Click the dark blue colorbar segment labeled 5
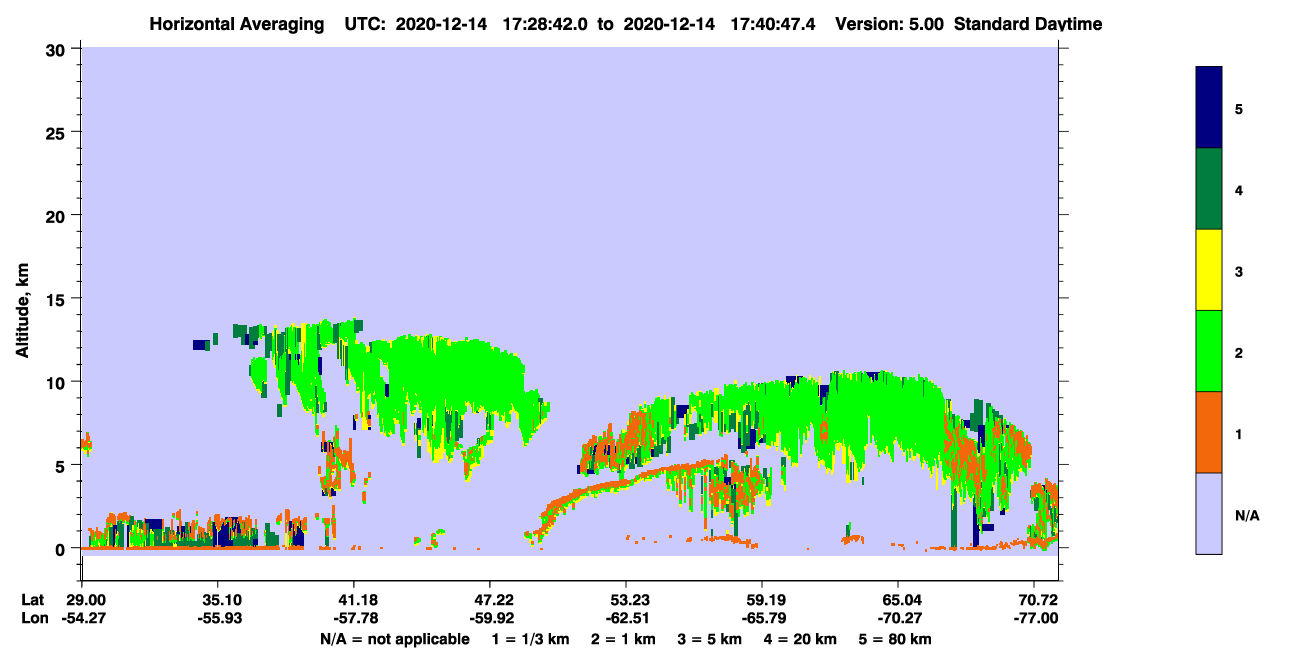Viewport: 1300px width, 667px height. (x=1209, y=108)
